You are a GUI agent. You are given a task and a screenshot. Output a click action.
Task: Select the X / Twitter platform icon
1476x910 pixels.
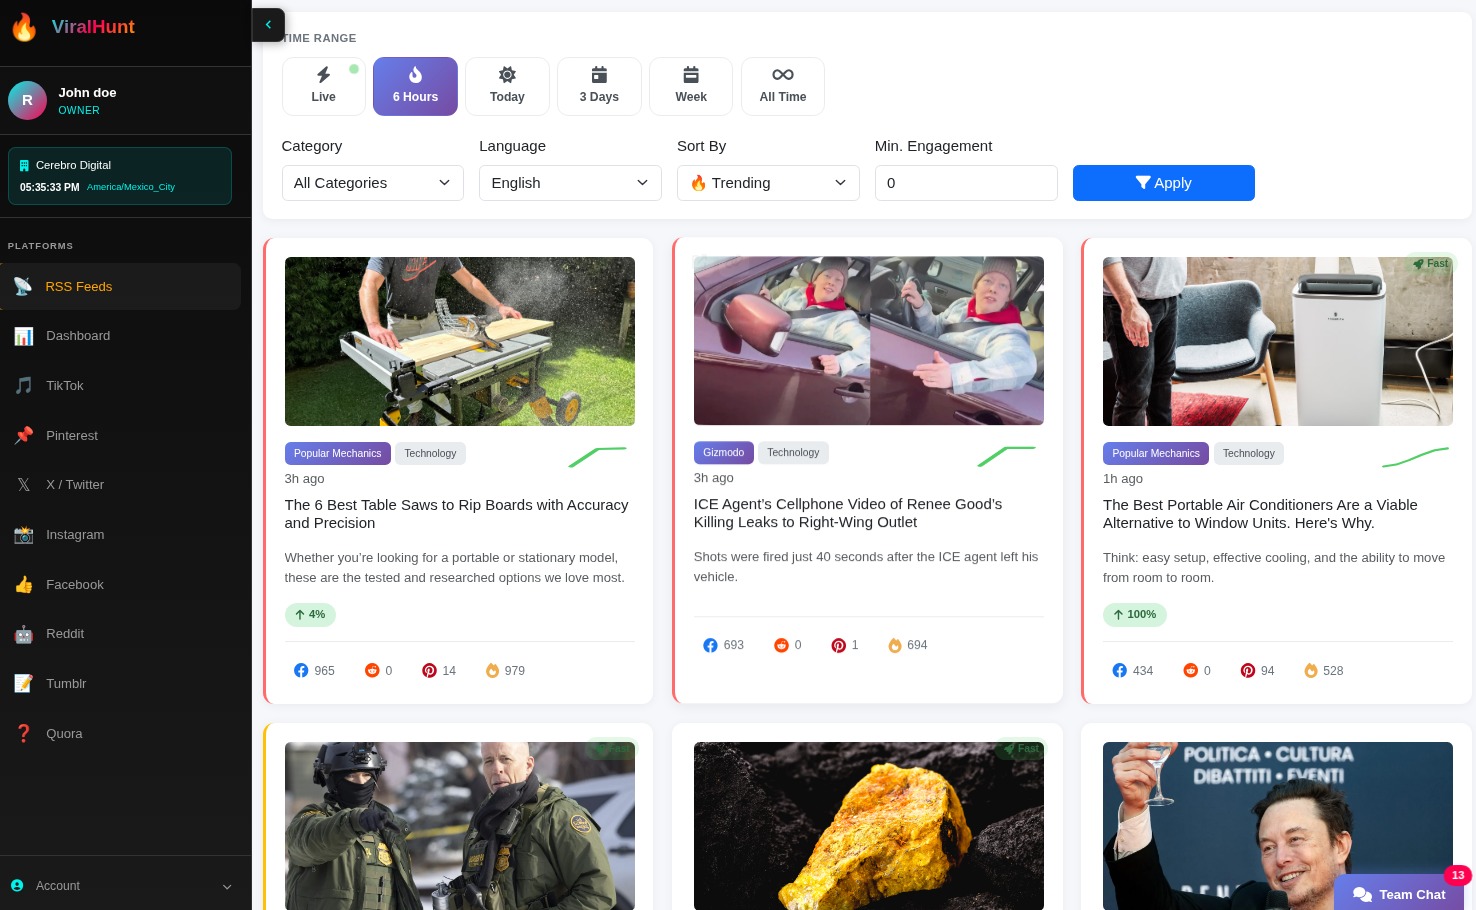click(24, 485)
